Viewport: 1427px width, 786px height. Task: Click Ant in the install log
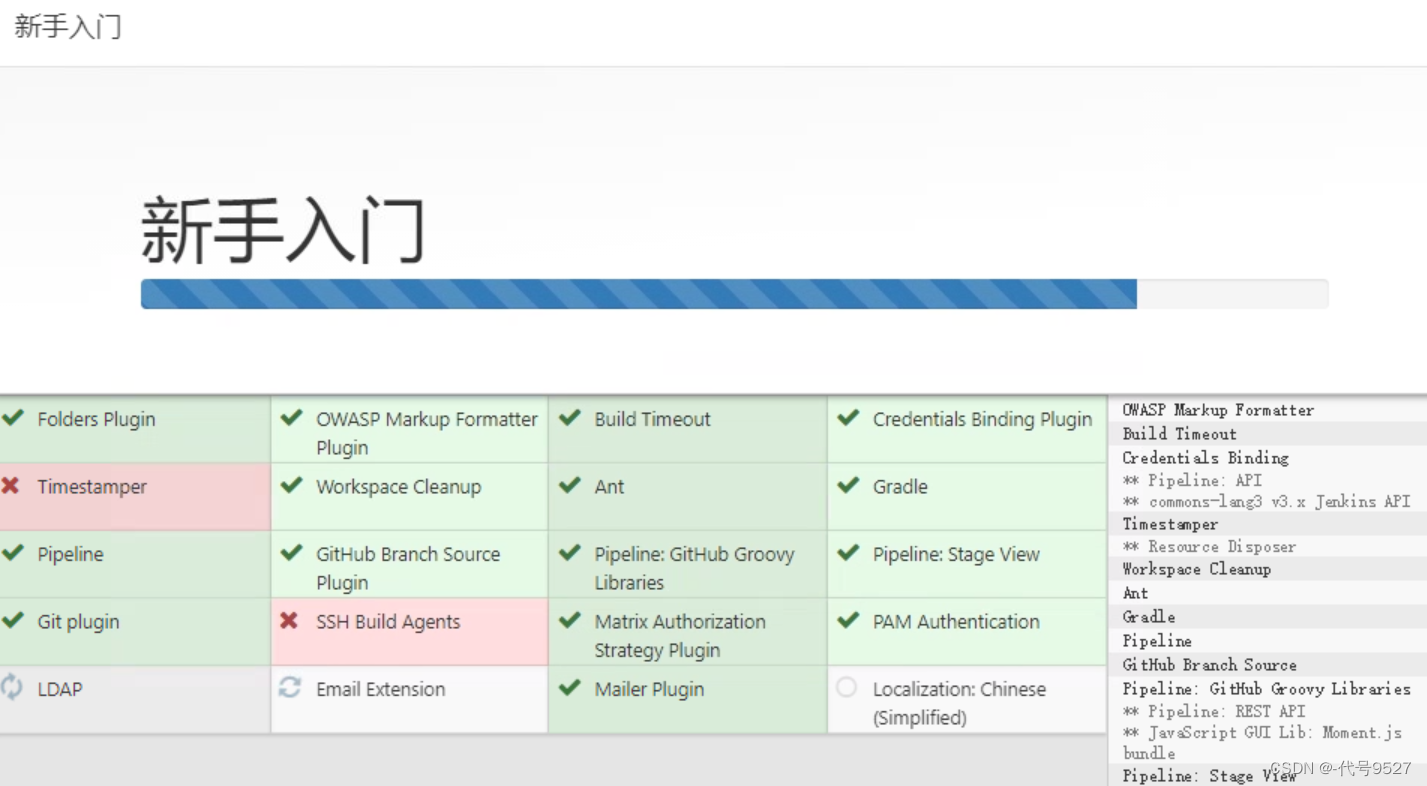(1135, 593)
